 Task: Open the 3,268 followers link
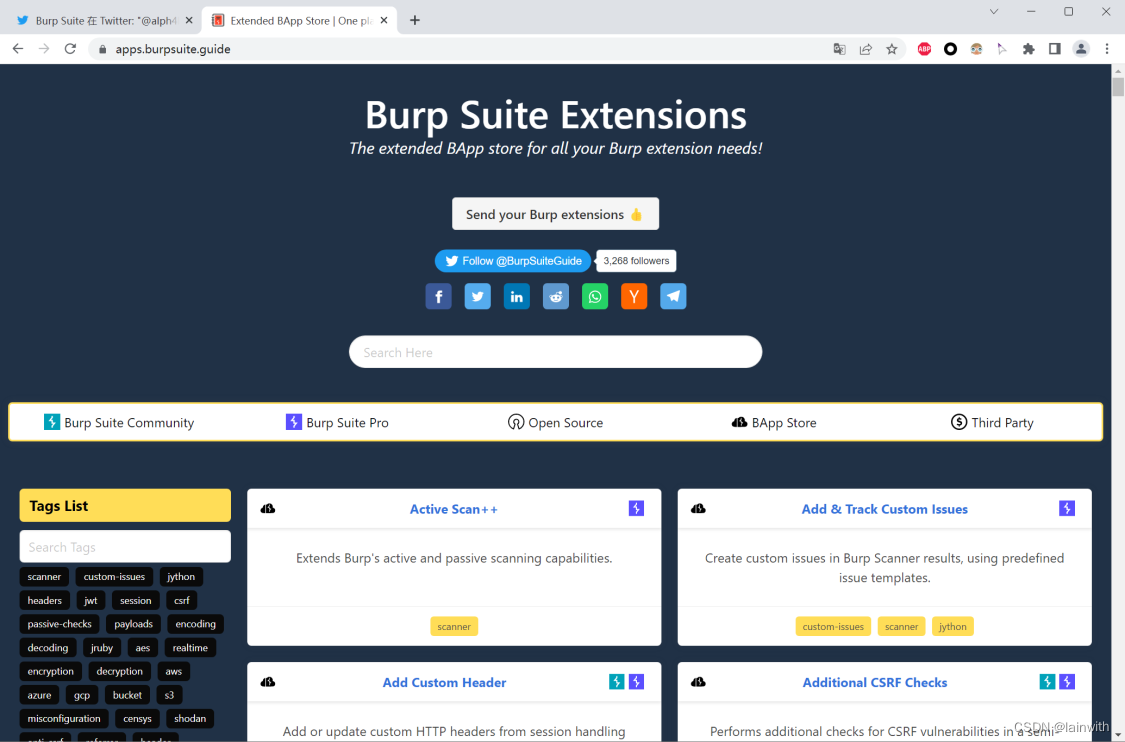pos(636,260)
